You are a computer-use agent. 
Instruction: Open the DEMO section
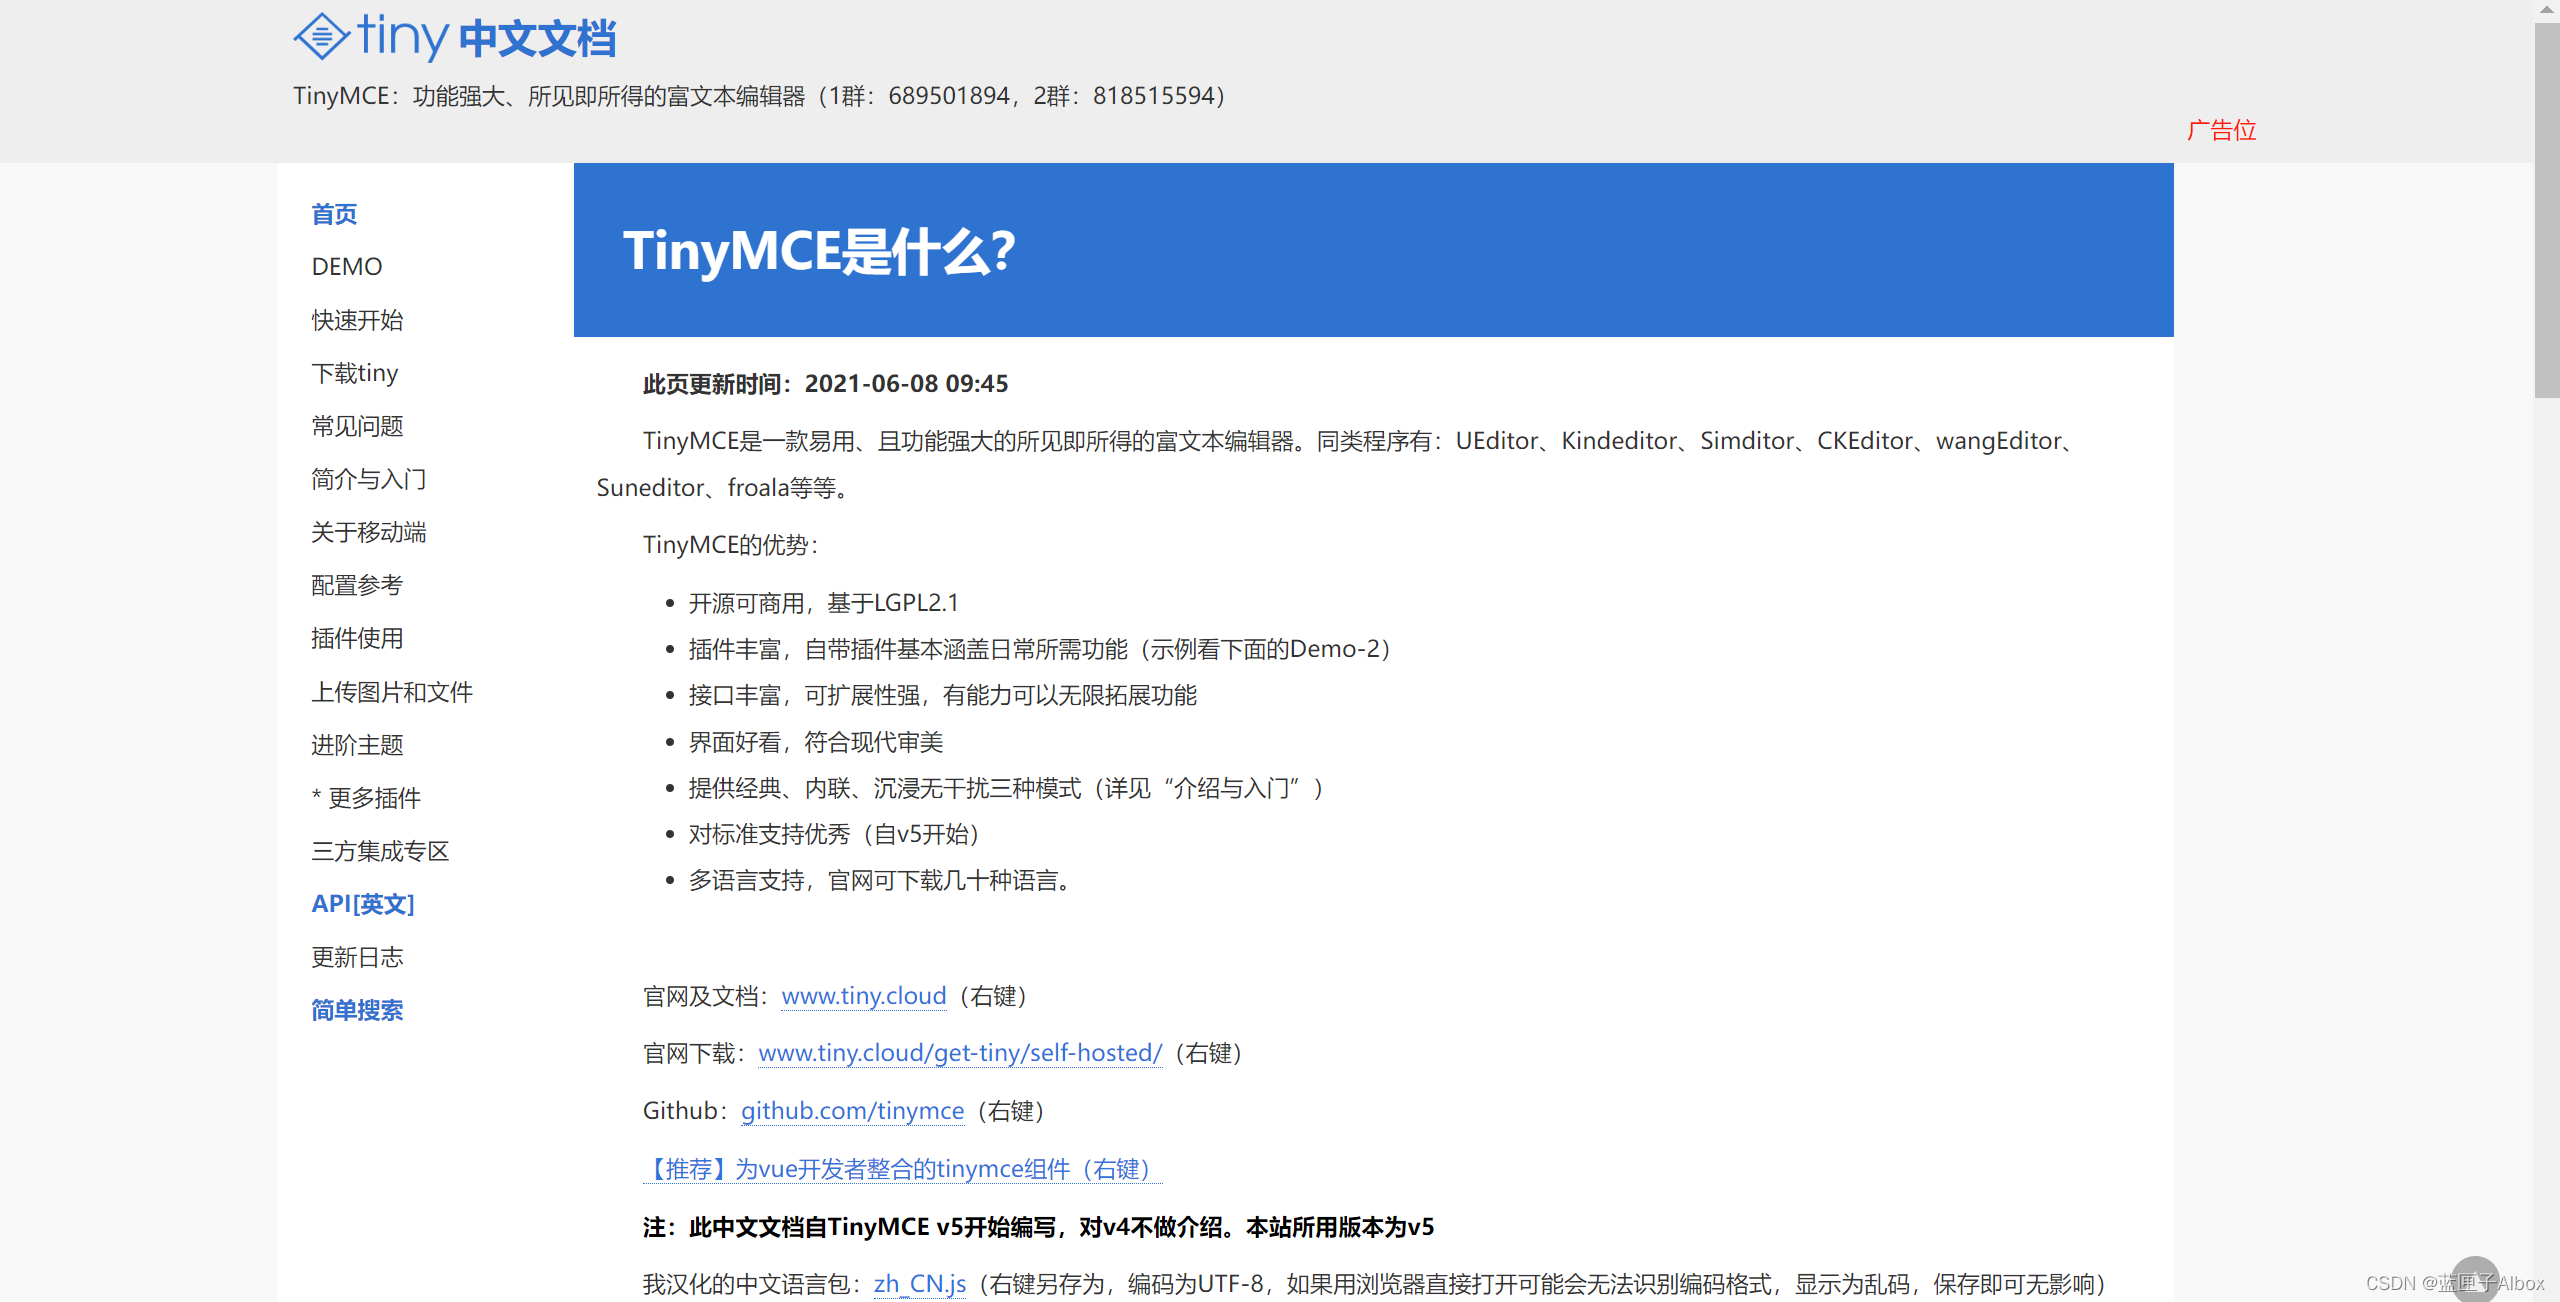pos(346,266)
